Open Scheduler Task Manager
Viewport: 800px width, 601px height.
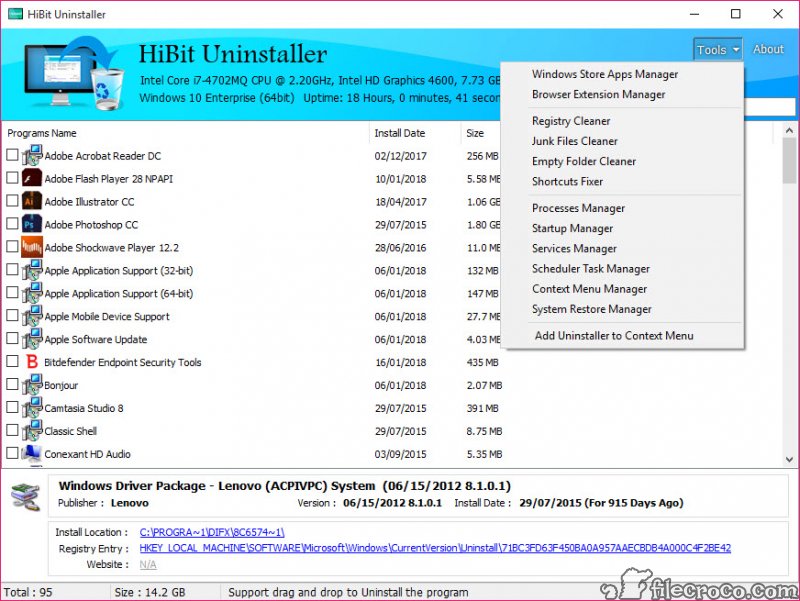[x=591, y=268]
